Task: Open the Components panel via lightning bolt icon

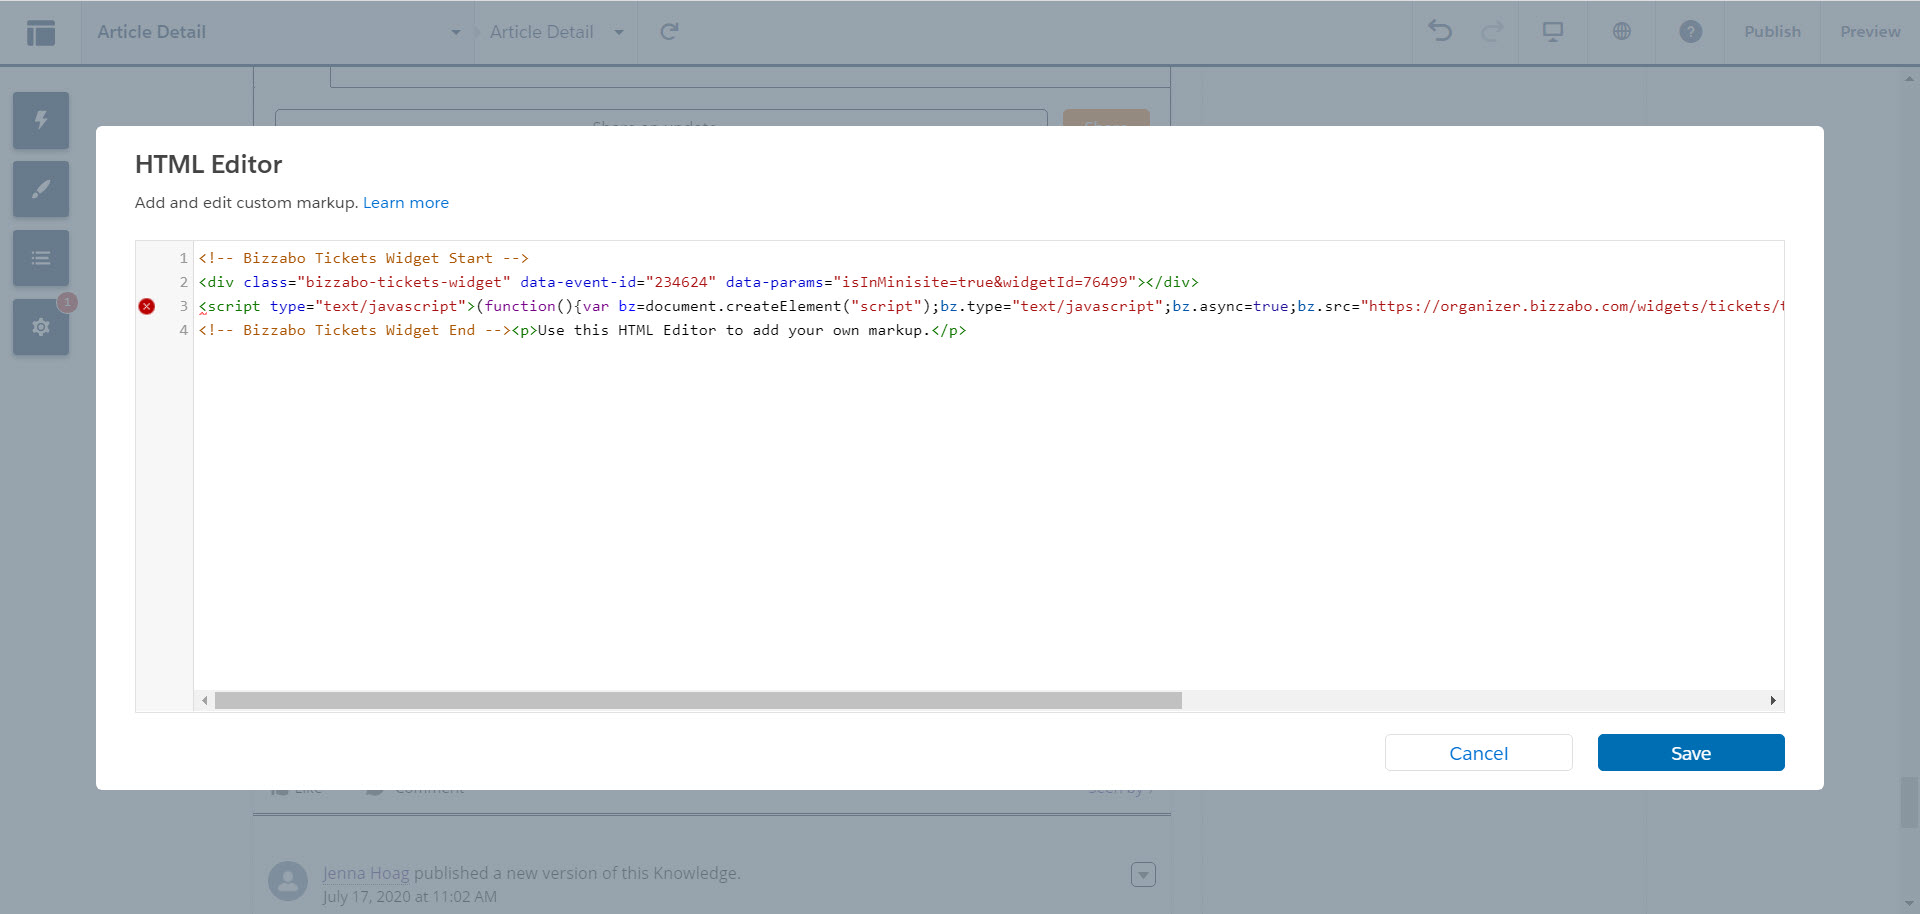Action: 40,120
